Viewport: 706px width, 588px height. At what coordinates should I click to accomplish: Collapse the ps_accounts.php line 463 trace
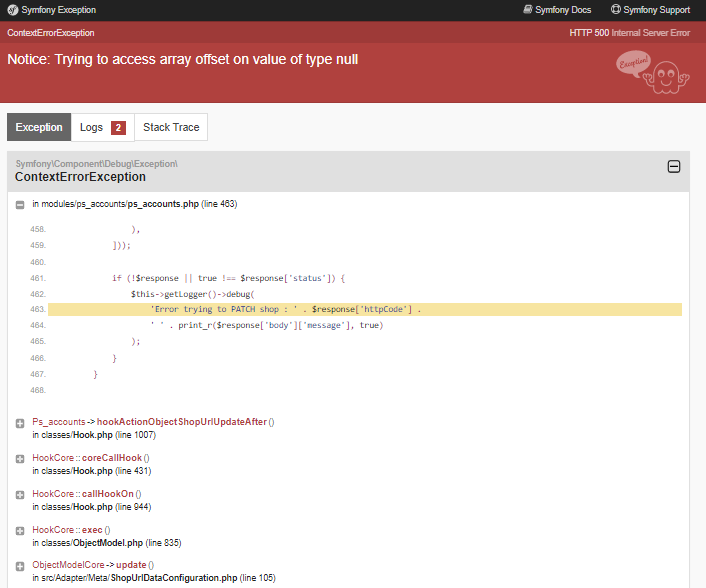pyautogui.click(x=20, y=205)
